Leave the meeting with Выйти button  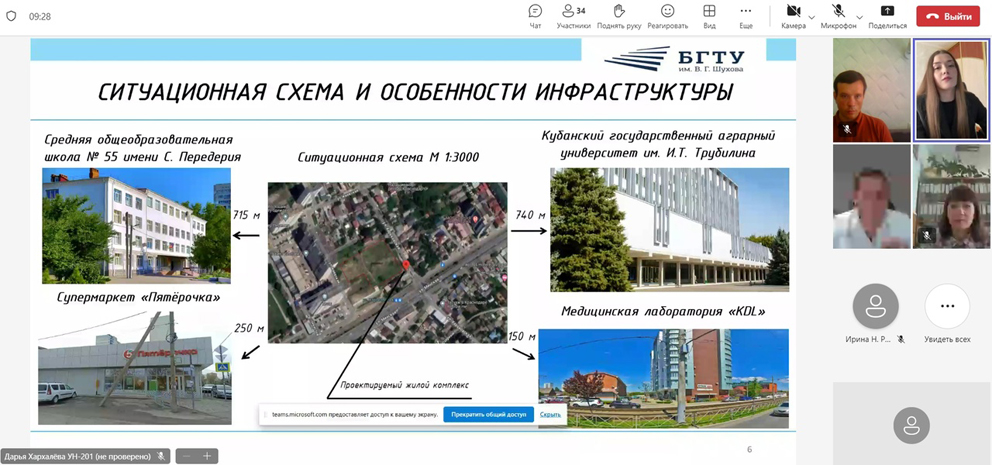[x=948, y=16]
